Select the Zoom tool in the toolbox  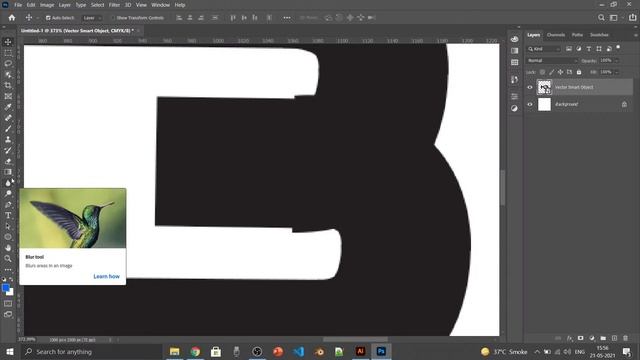(x=8, y=258)
